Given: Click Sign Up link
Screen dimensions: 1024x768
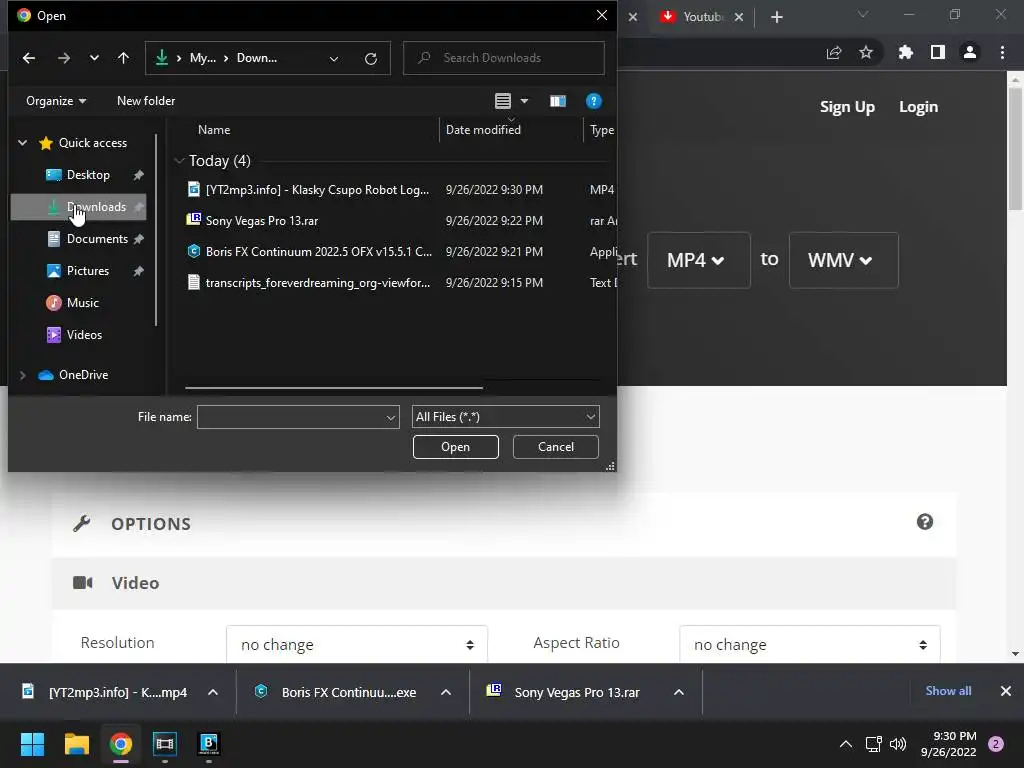Looking at the screenshot, I should point(847,107).
